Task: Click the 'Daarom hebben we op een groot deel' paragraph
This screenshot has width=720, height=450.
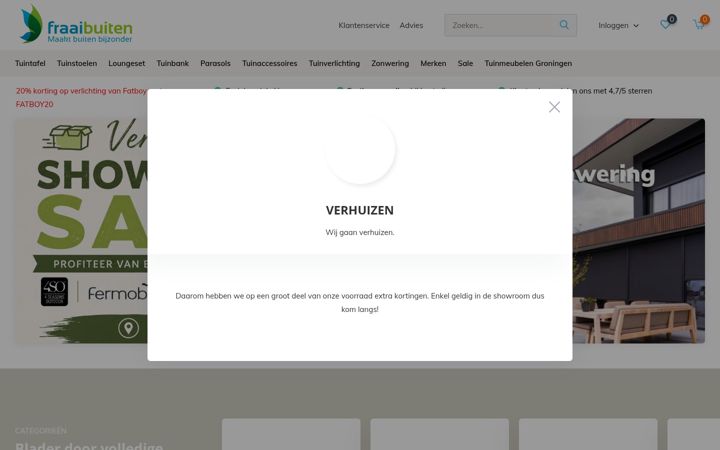Action: point(360,303)
